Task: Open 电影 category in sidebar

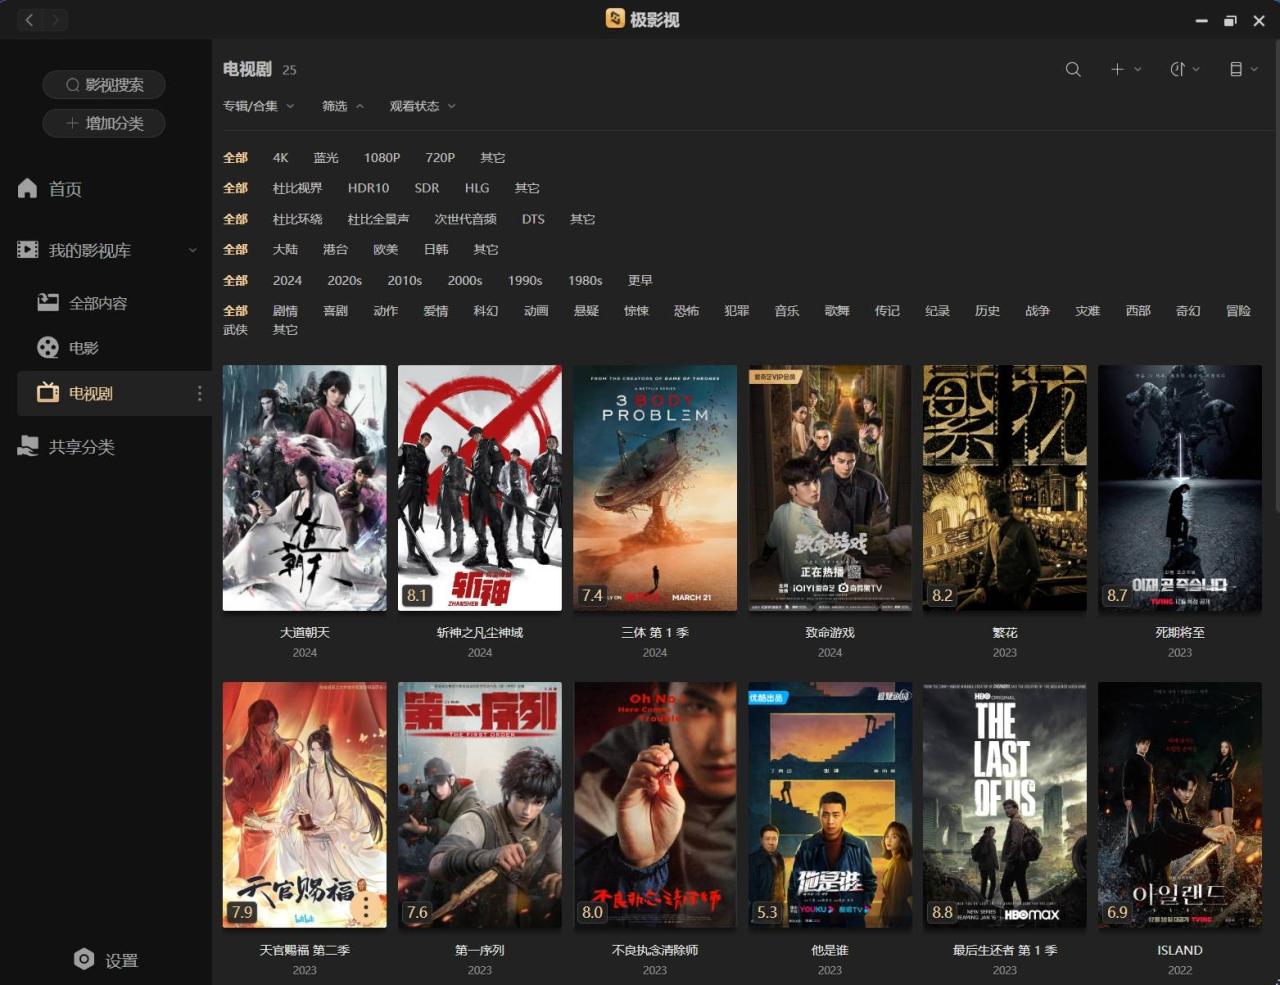Action: click(x=84, y=348)
